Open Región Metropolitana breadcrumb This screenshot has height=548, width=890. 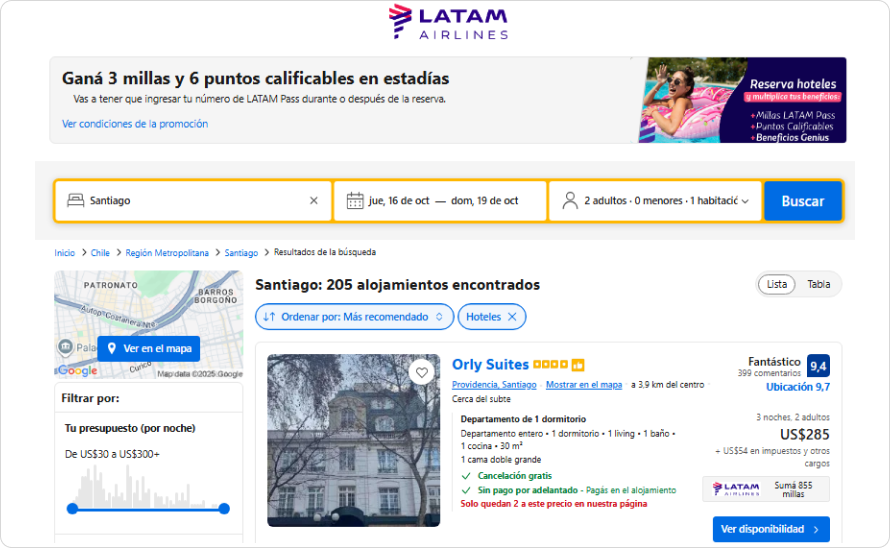167,253
